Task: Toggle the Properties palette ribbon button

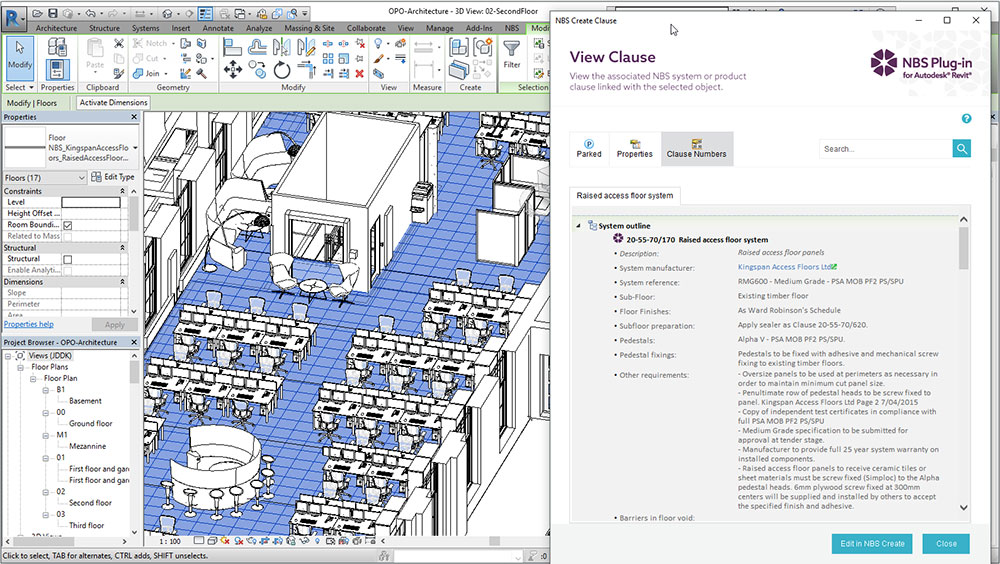Action: coord(57,69)
